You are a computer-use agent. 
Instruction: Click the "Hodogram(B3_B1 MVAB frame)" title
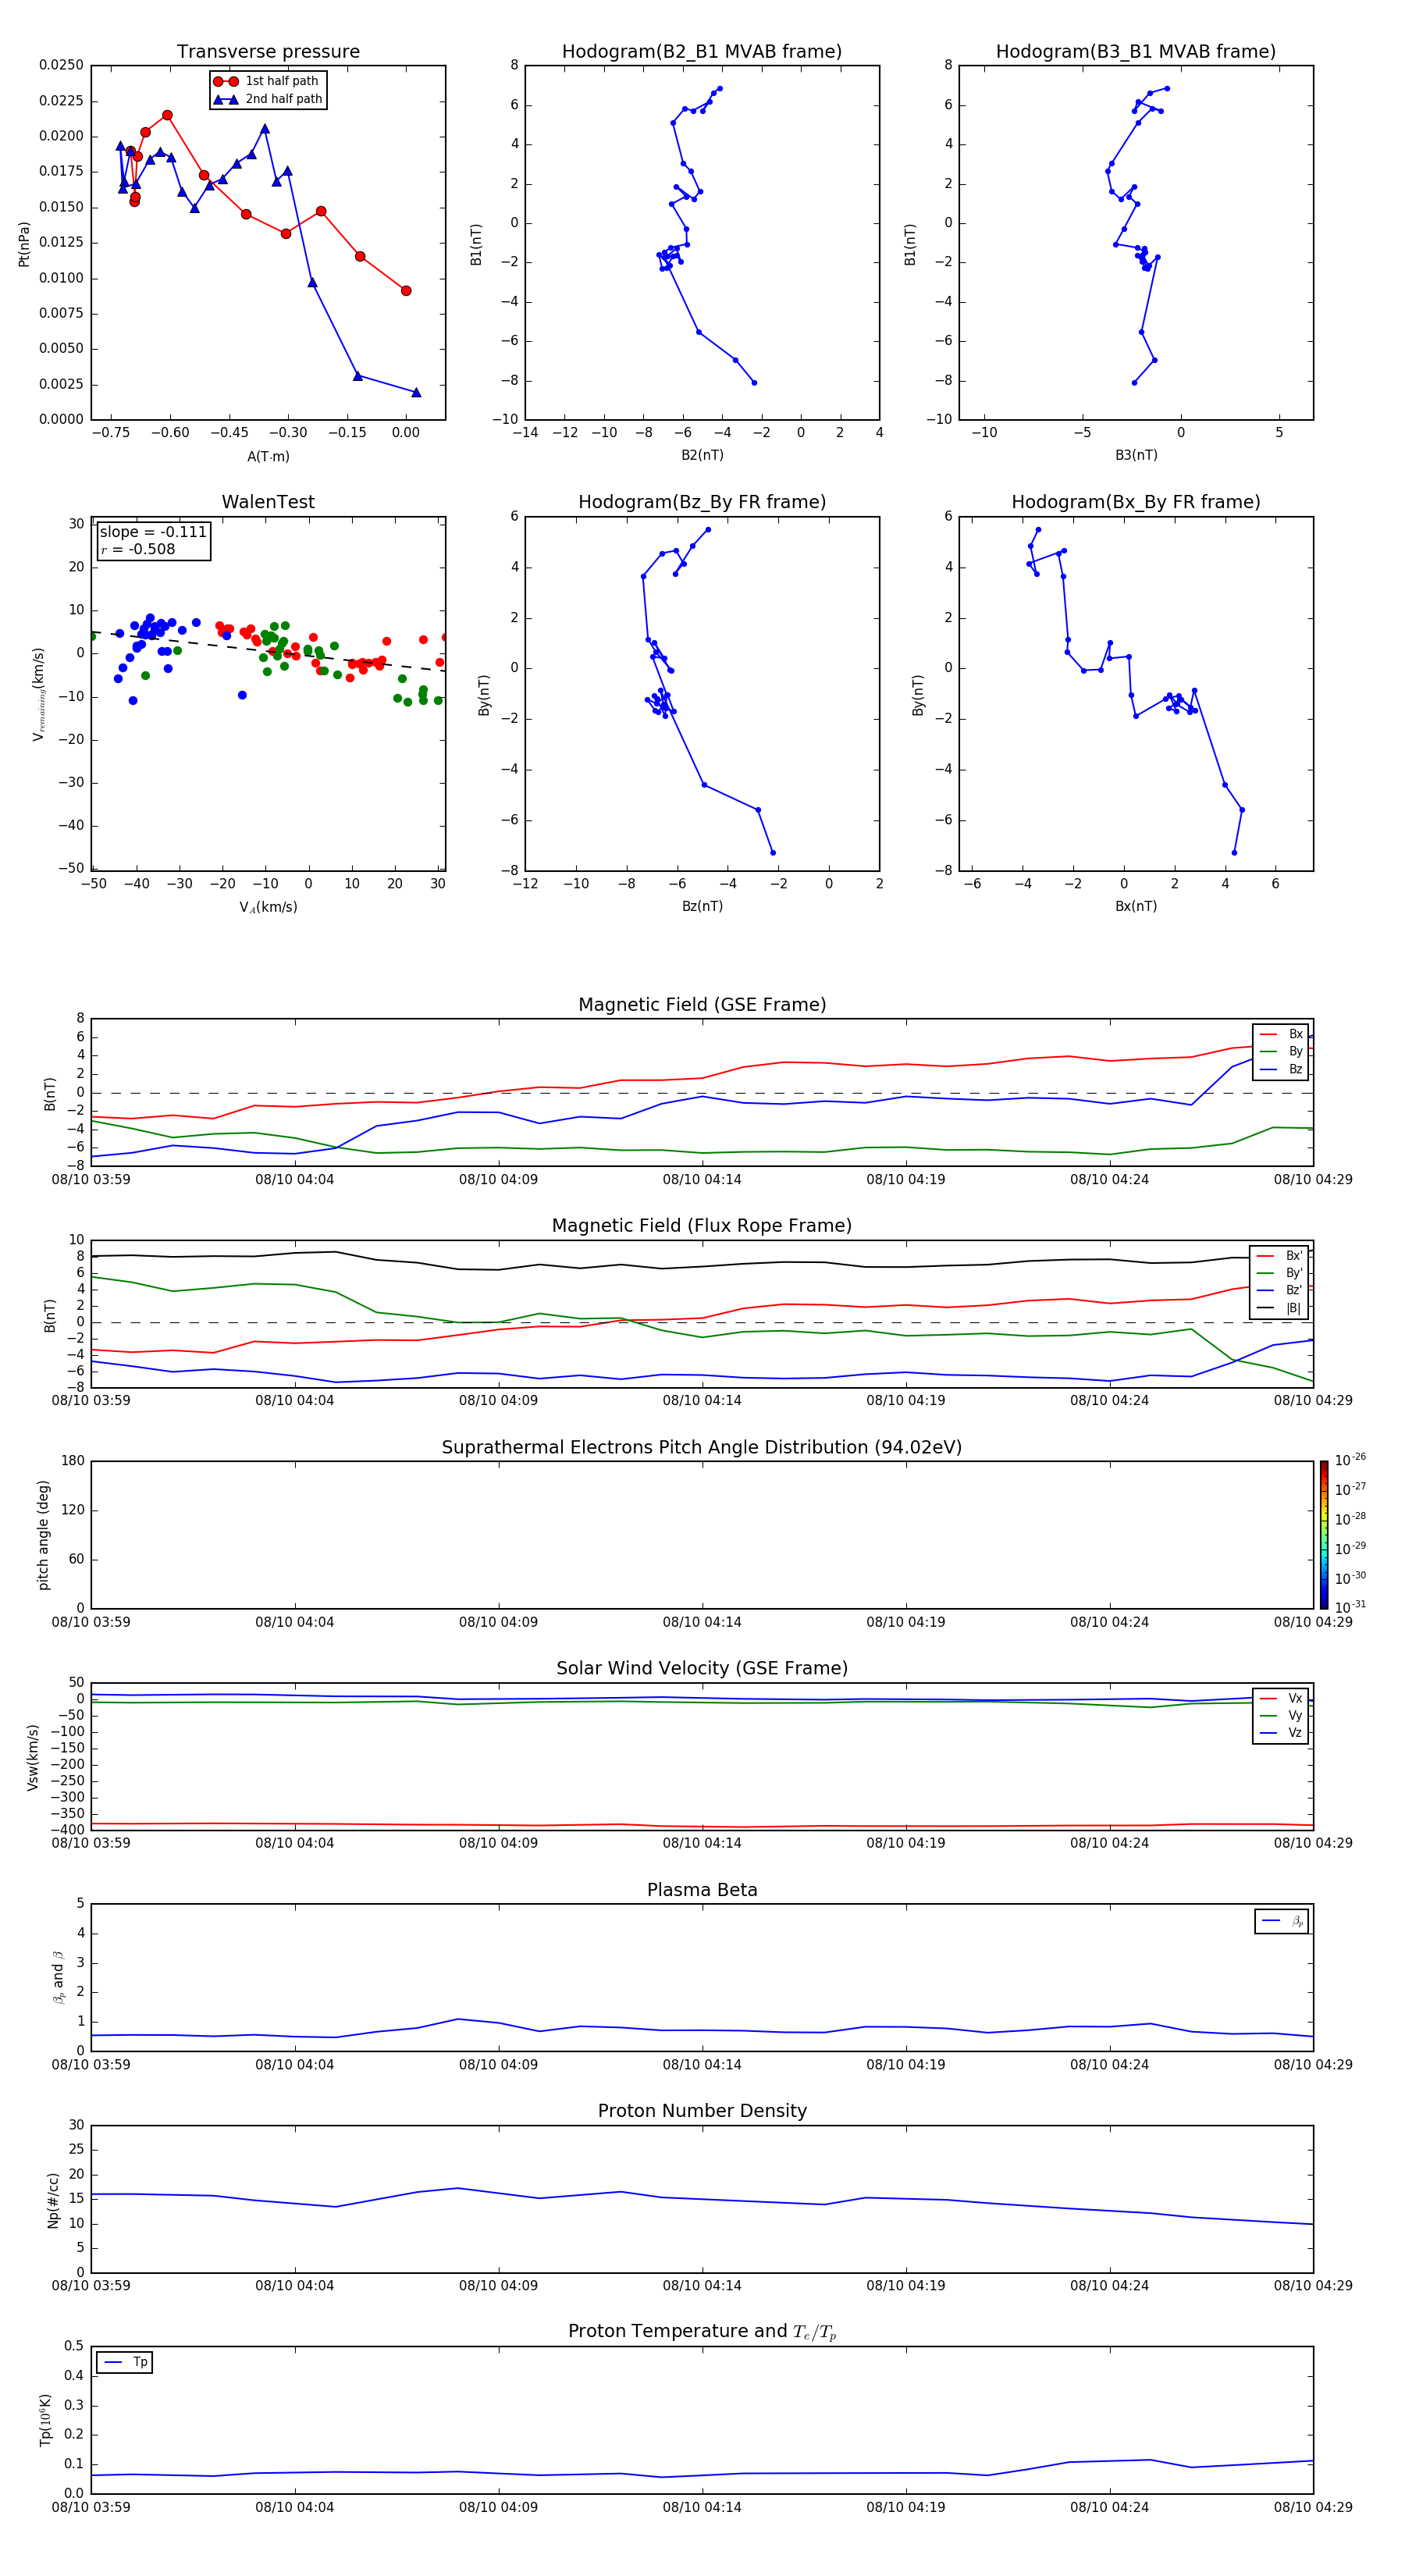tap(1136, 52)
